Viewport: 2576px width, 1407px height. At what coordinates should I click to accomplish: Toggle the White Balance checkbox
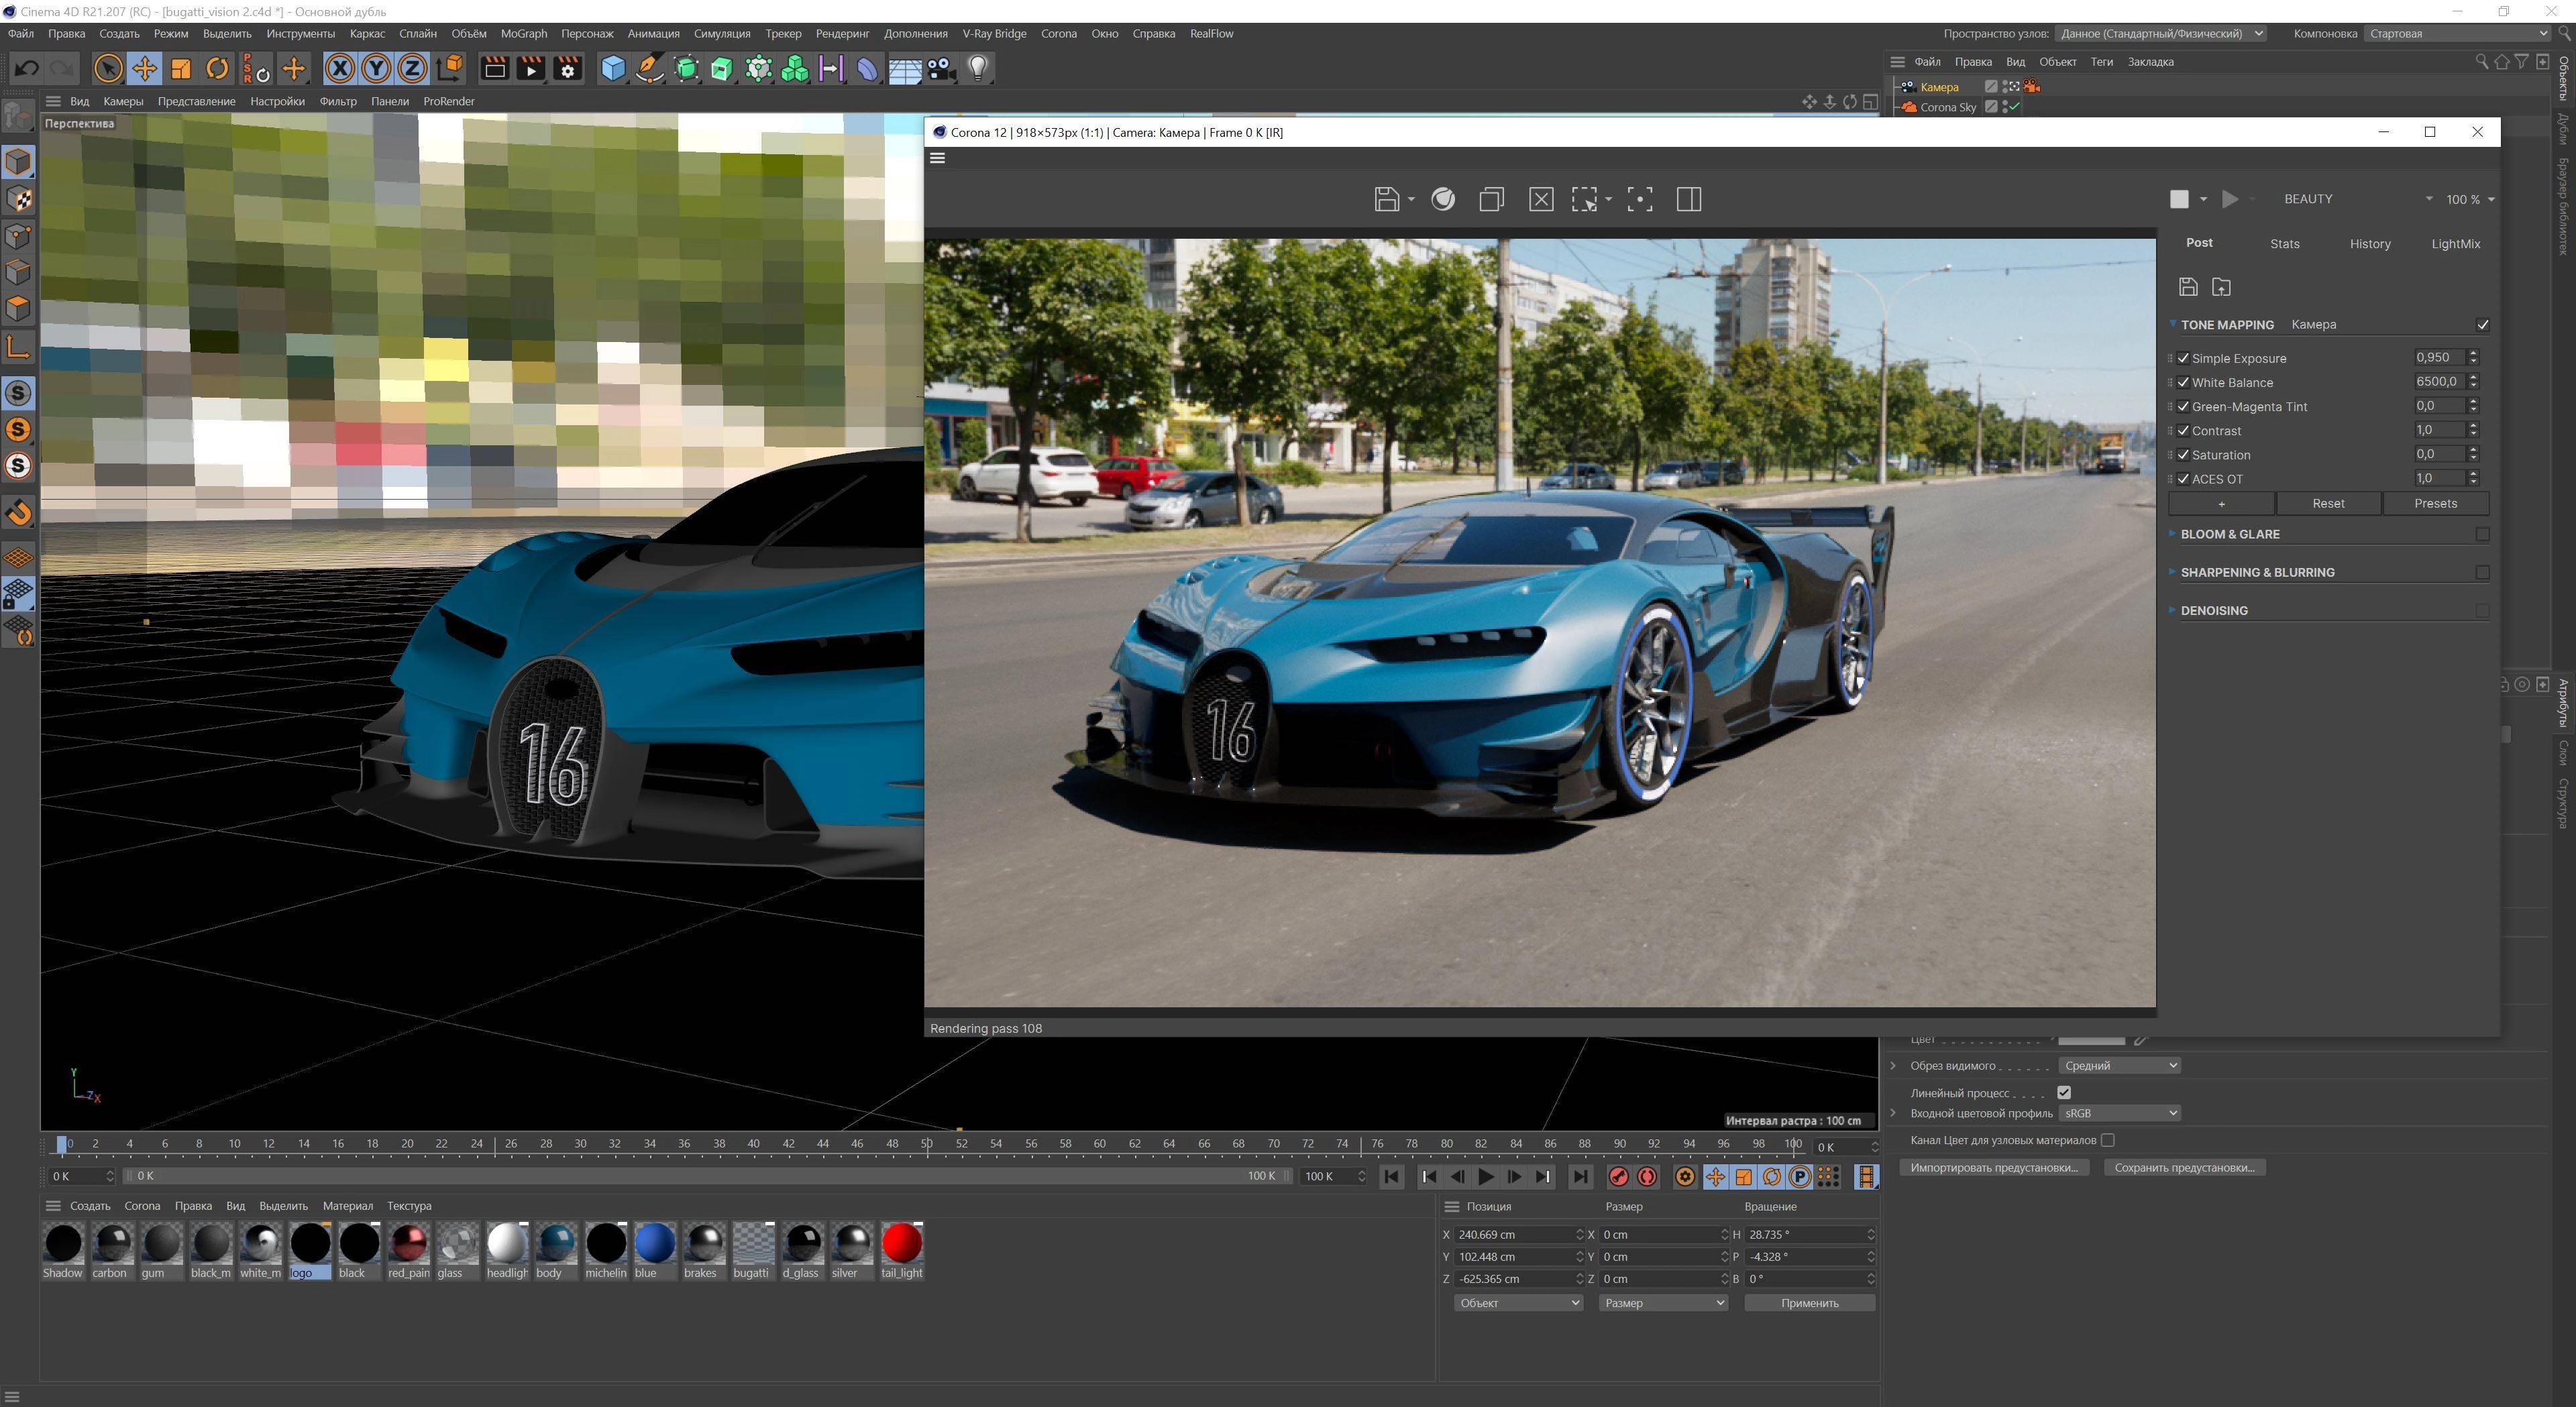(2183, 382)
